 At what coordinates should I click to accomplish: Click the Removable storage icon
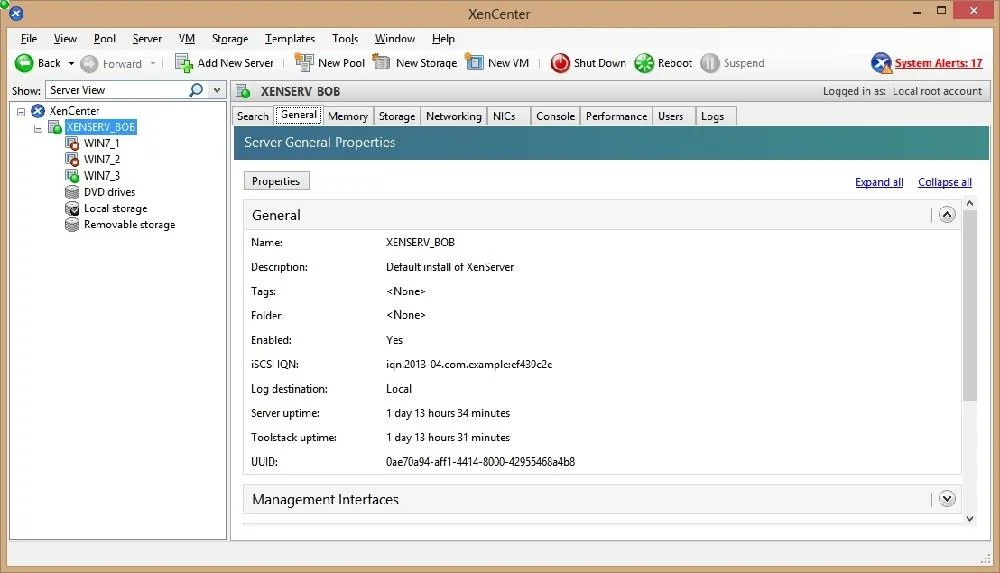(x=72, y=225)
